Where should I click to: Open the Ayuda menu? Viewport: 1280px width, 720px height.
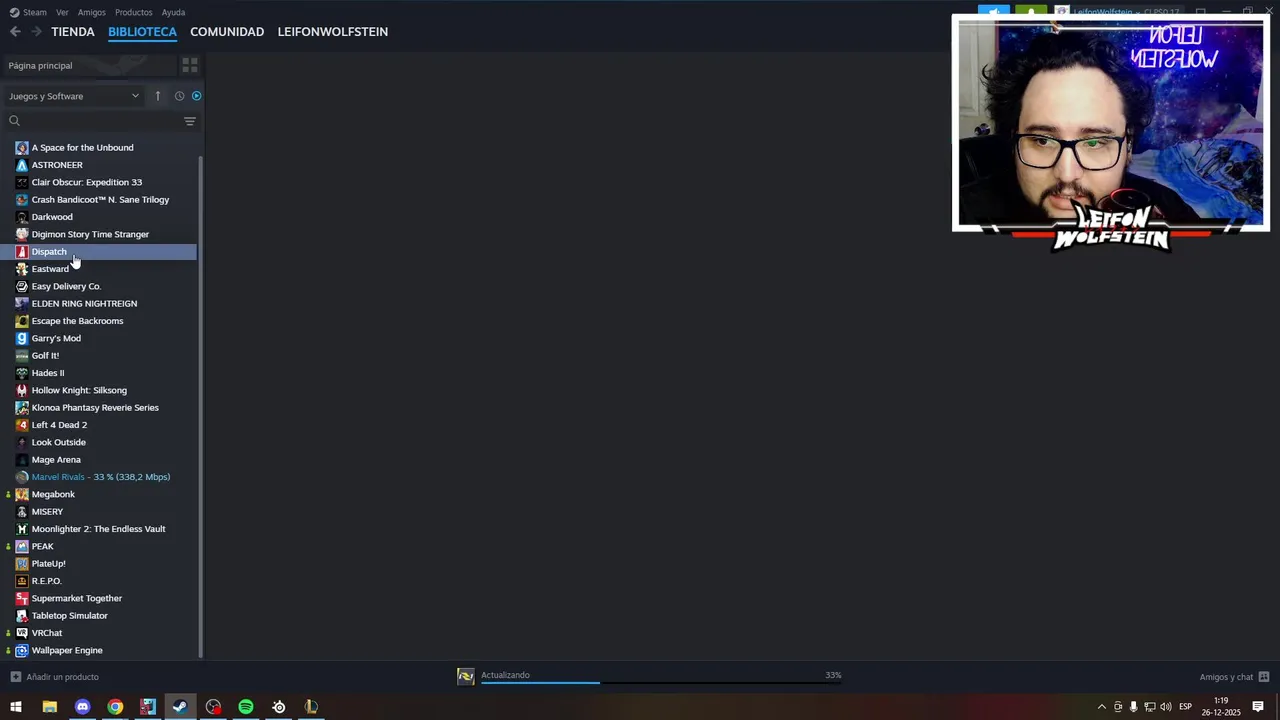[173, 12]
